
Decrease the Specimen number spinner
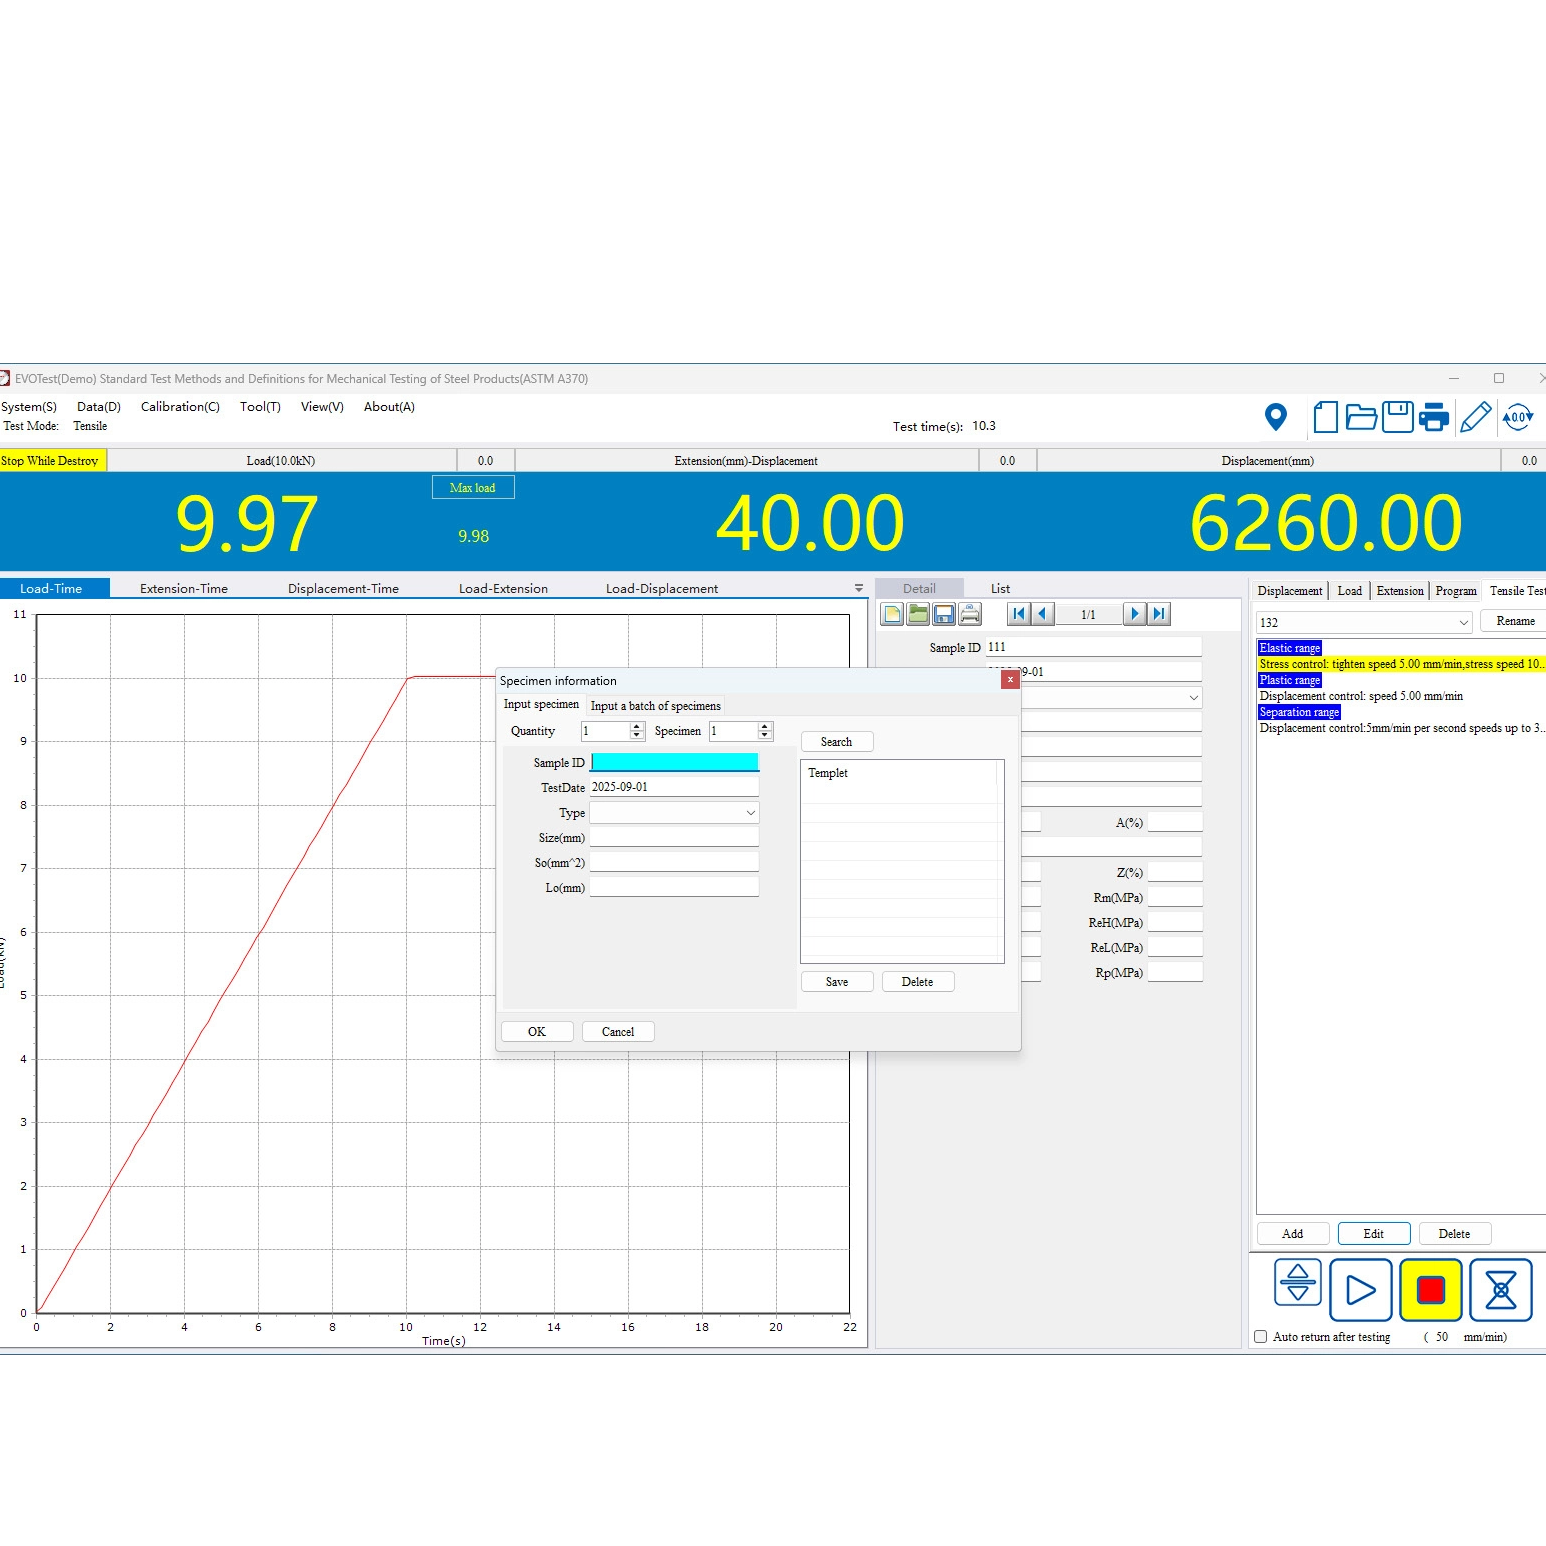(x=765, y=736)
